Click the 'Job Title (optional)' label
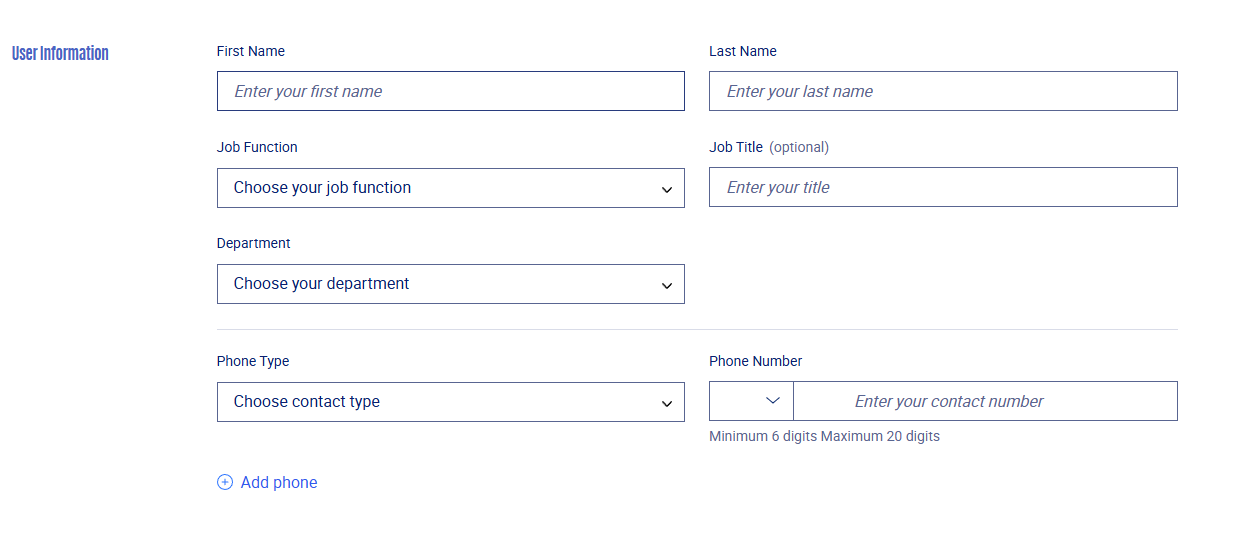 (x=769, y=147)
